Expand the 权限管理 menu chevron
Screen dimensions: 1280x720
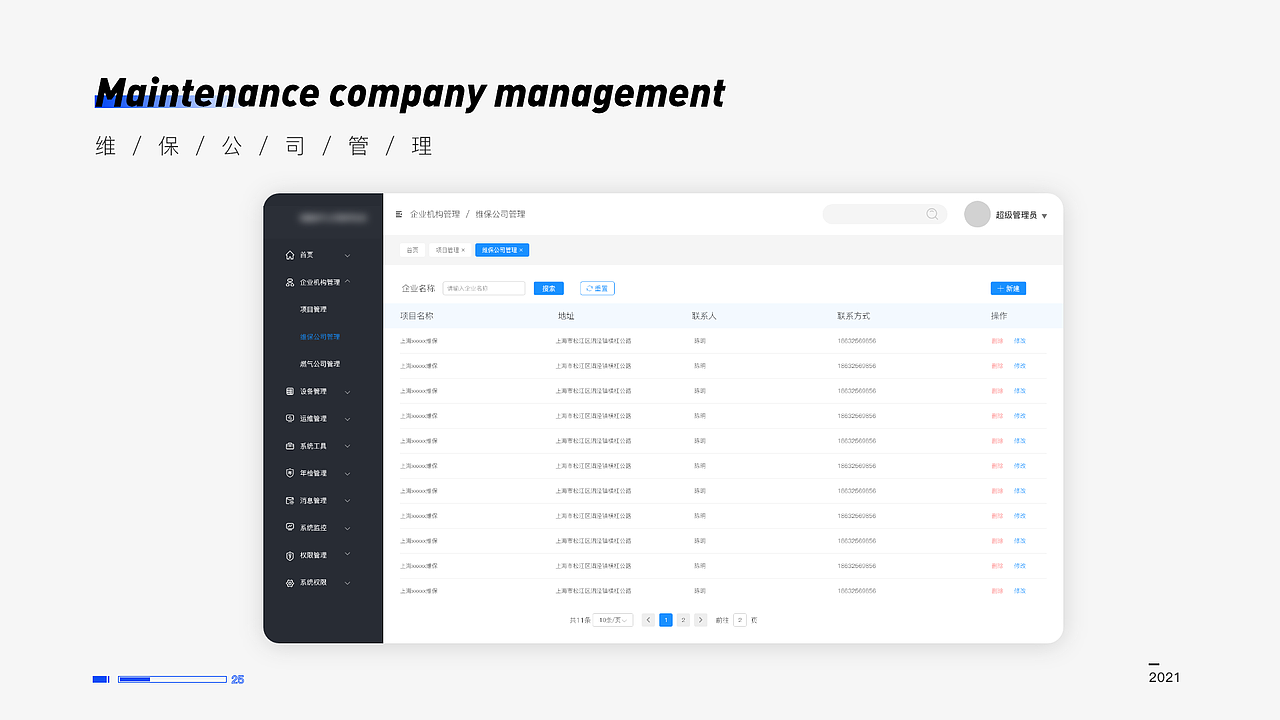(348, 554)
